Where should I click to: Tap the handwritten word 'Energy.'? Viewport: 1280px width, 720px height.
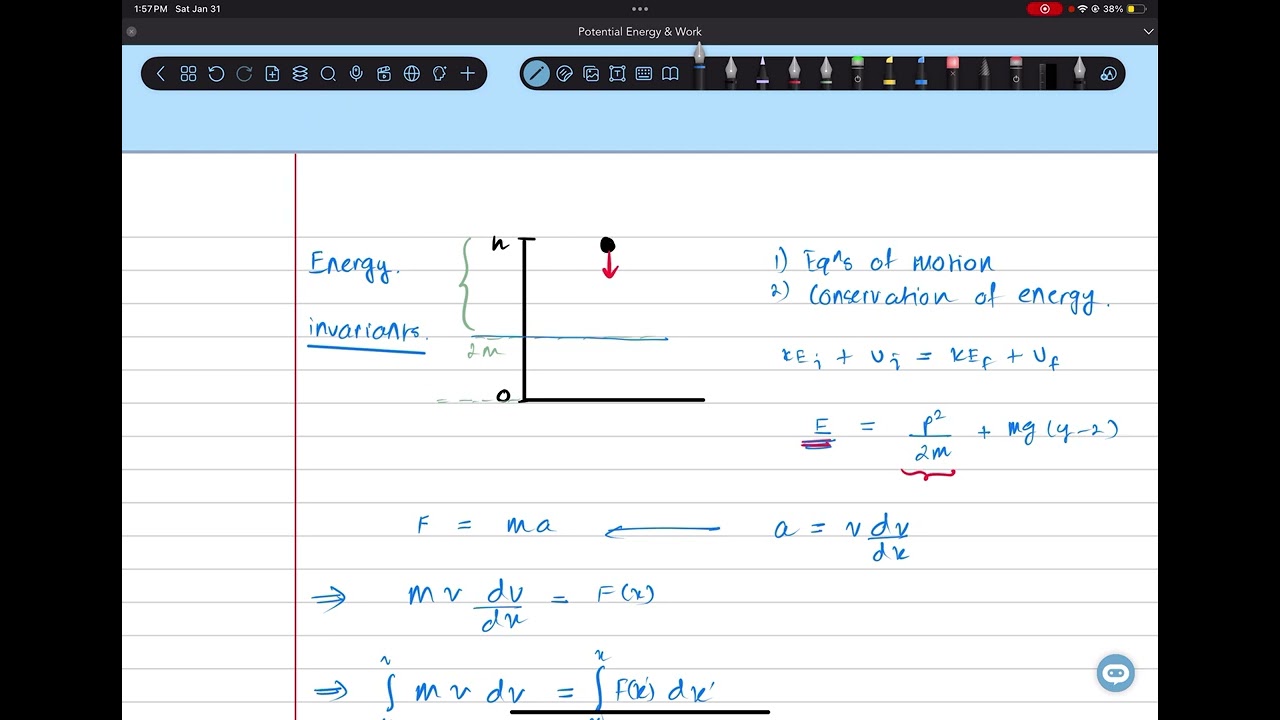point(355,265)
